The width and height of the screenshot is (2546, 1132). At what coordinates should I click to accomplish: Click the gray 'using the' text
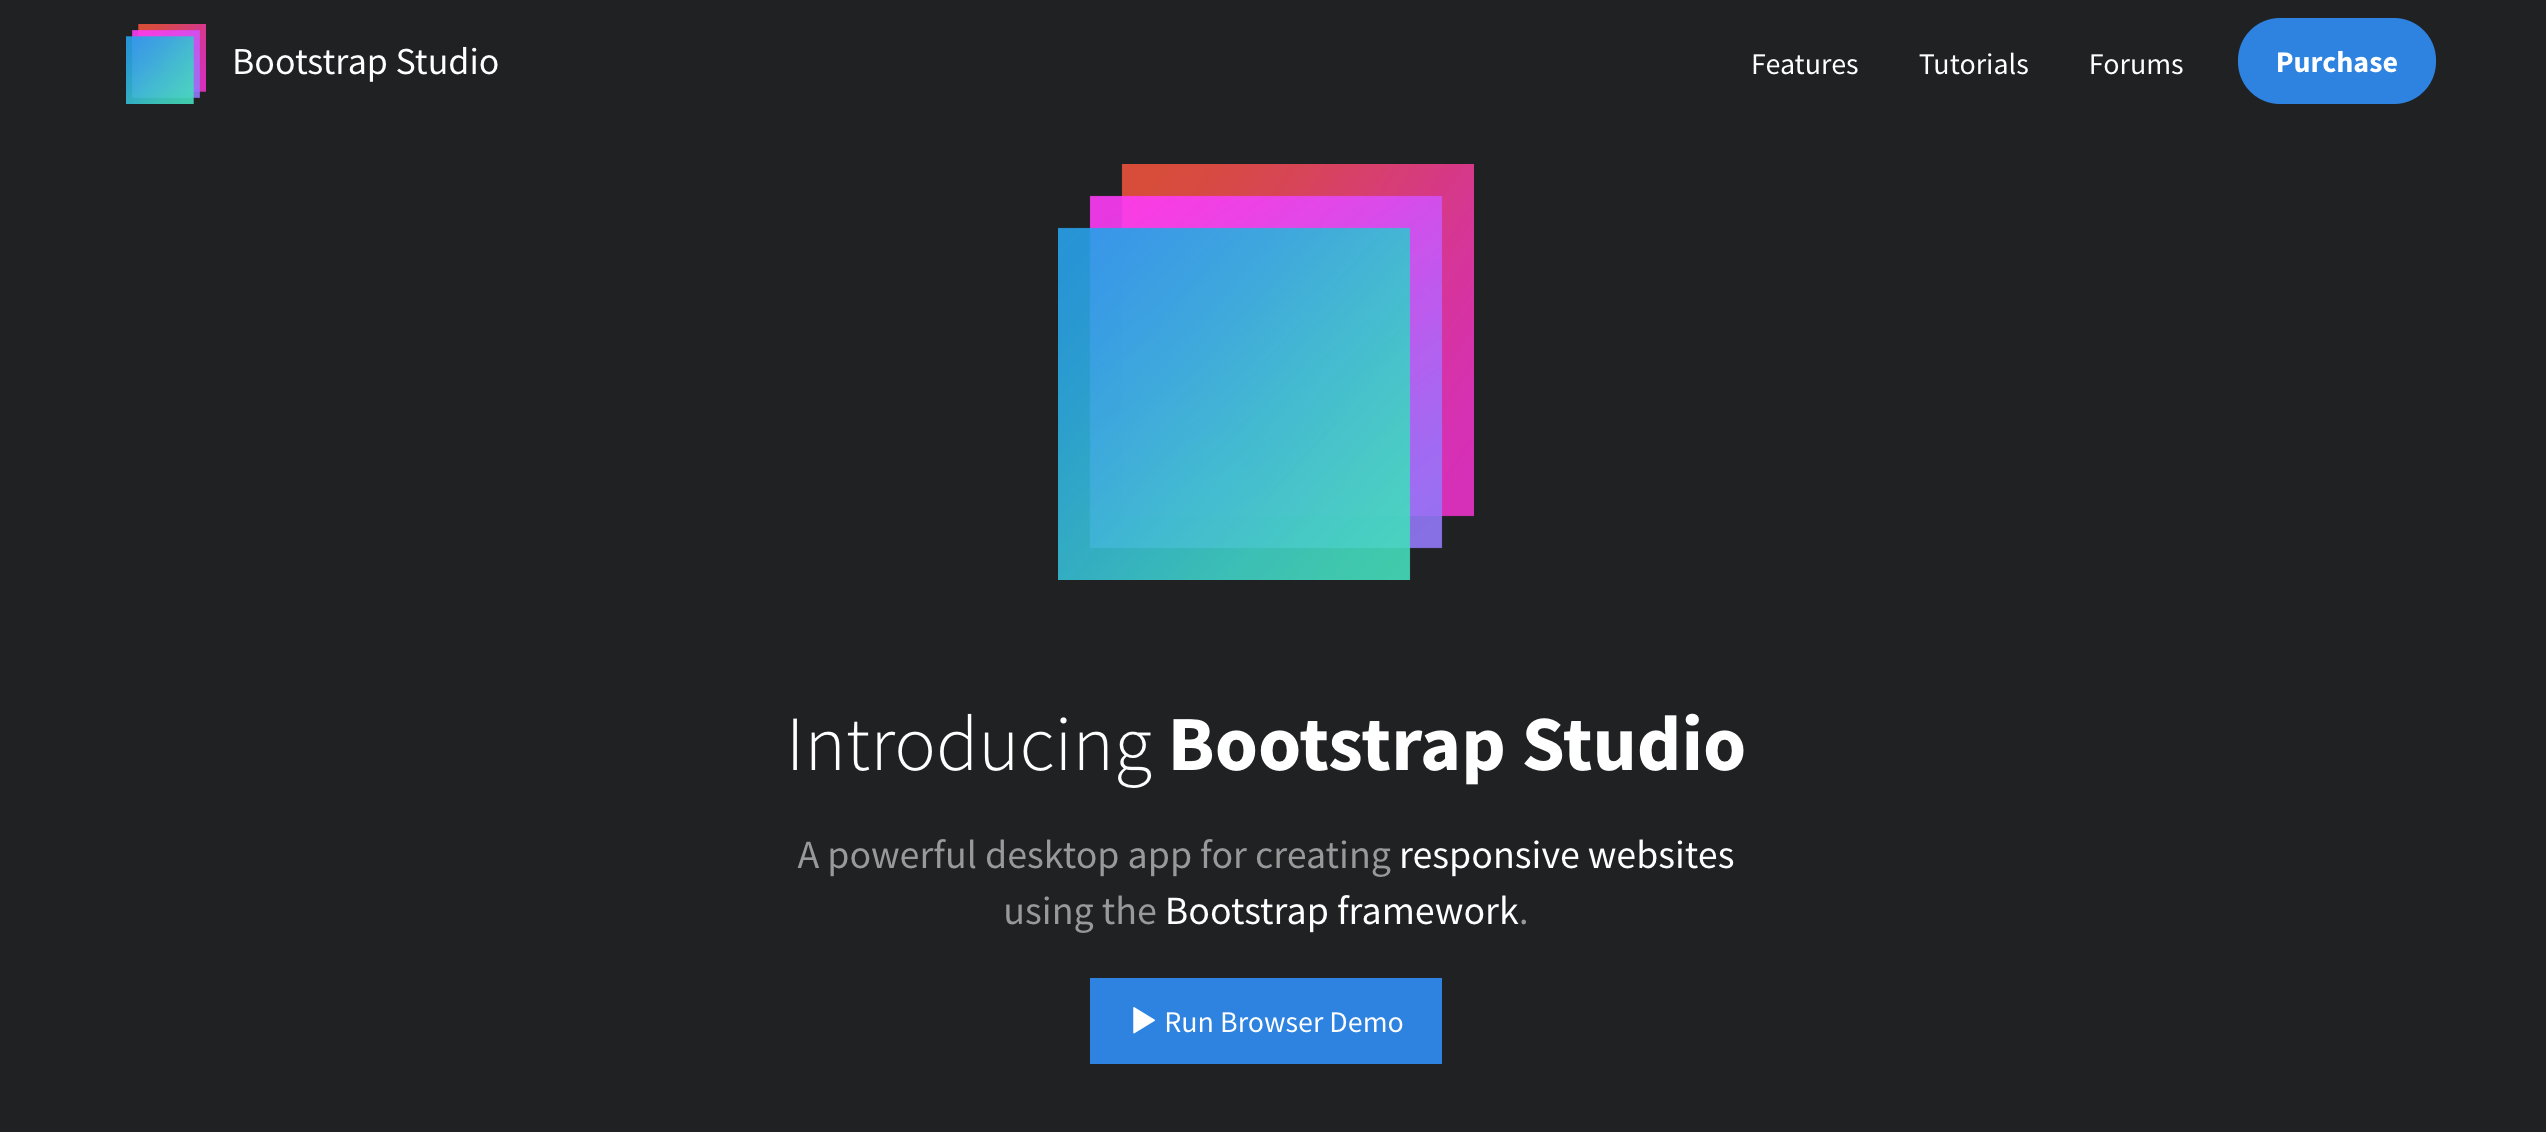tap(1079, 912)
